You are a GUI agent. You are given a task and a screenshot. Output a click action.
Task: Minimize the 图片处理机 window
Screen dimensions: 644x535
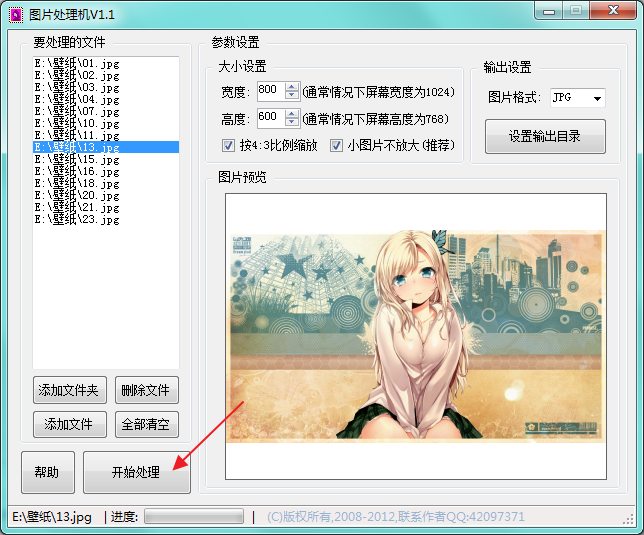549,11
